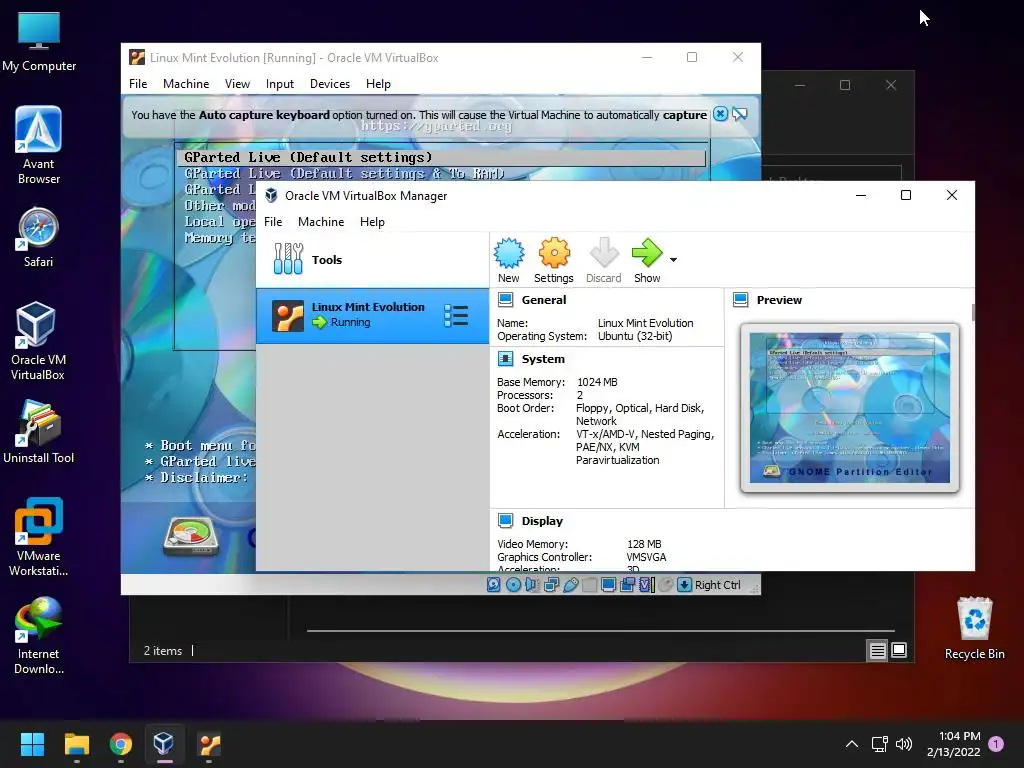Click the optical disk icon in the VM status bar

[x=513, y=585]
